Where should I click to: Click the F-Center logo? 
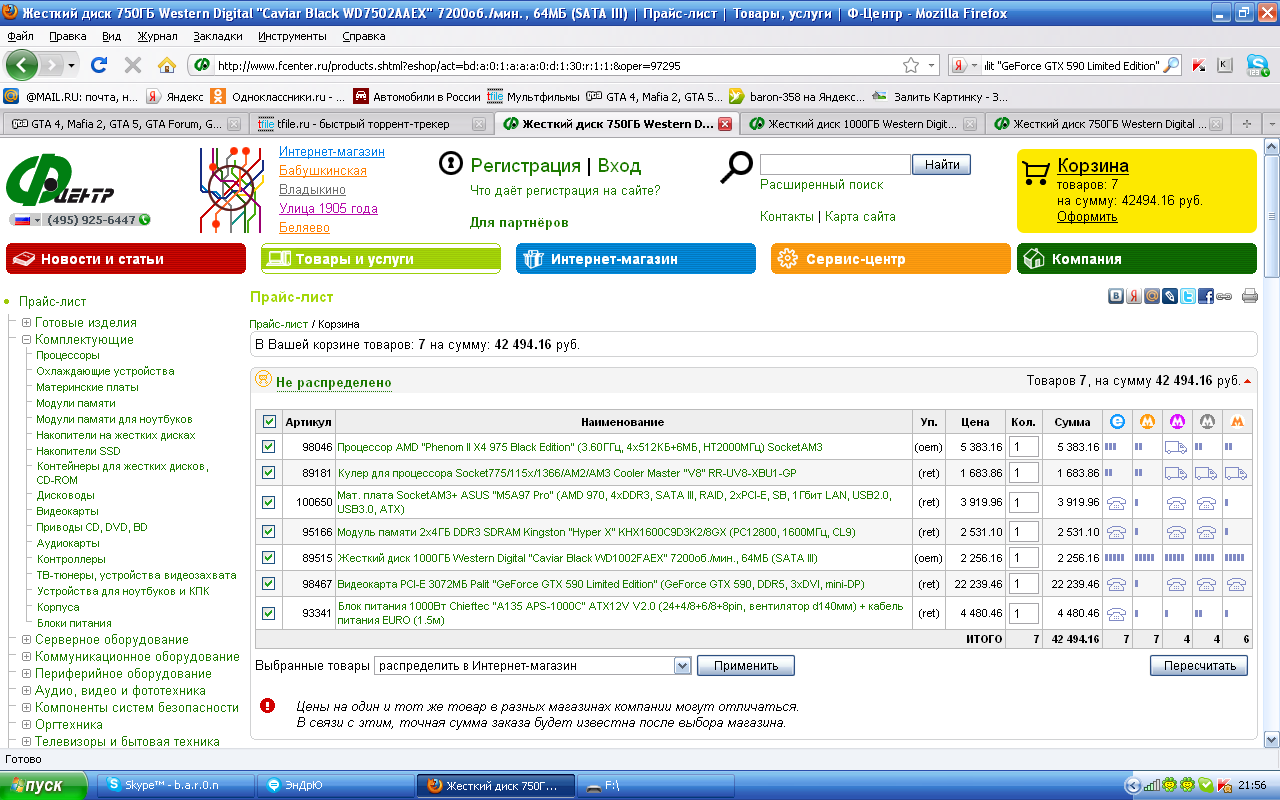[x=62, y=182]
